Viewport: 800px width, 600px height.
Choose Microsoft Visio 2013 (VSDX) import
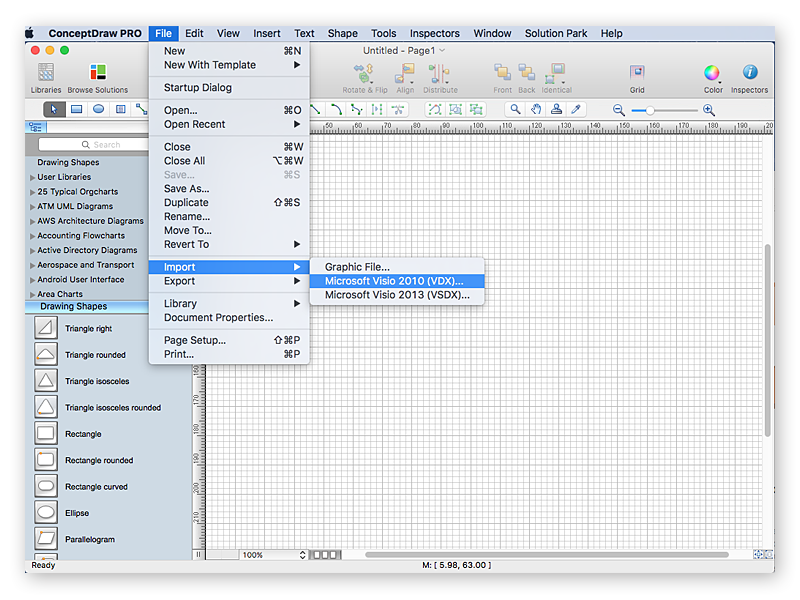point(397,296)
